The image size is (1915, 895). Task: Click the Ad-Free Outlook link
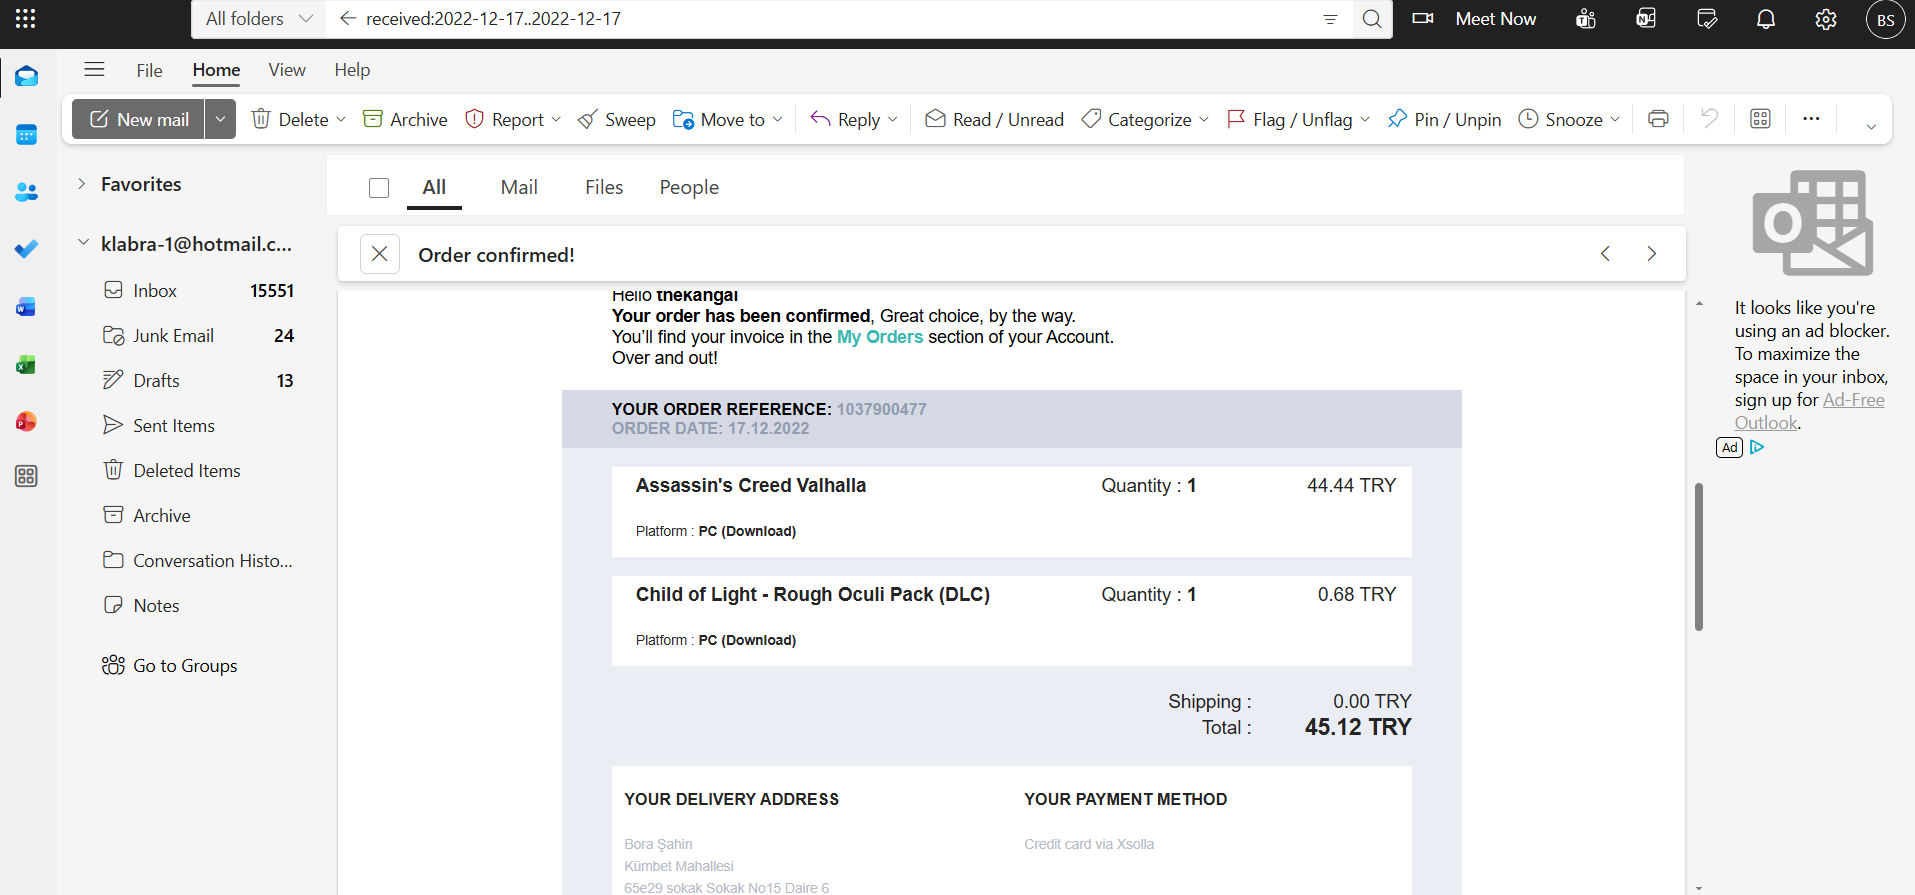tap(1810, 411)
